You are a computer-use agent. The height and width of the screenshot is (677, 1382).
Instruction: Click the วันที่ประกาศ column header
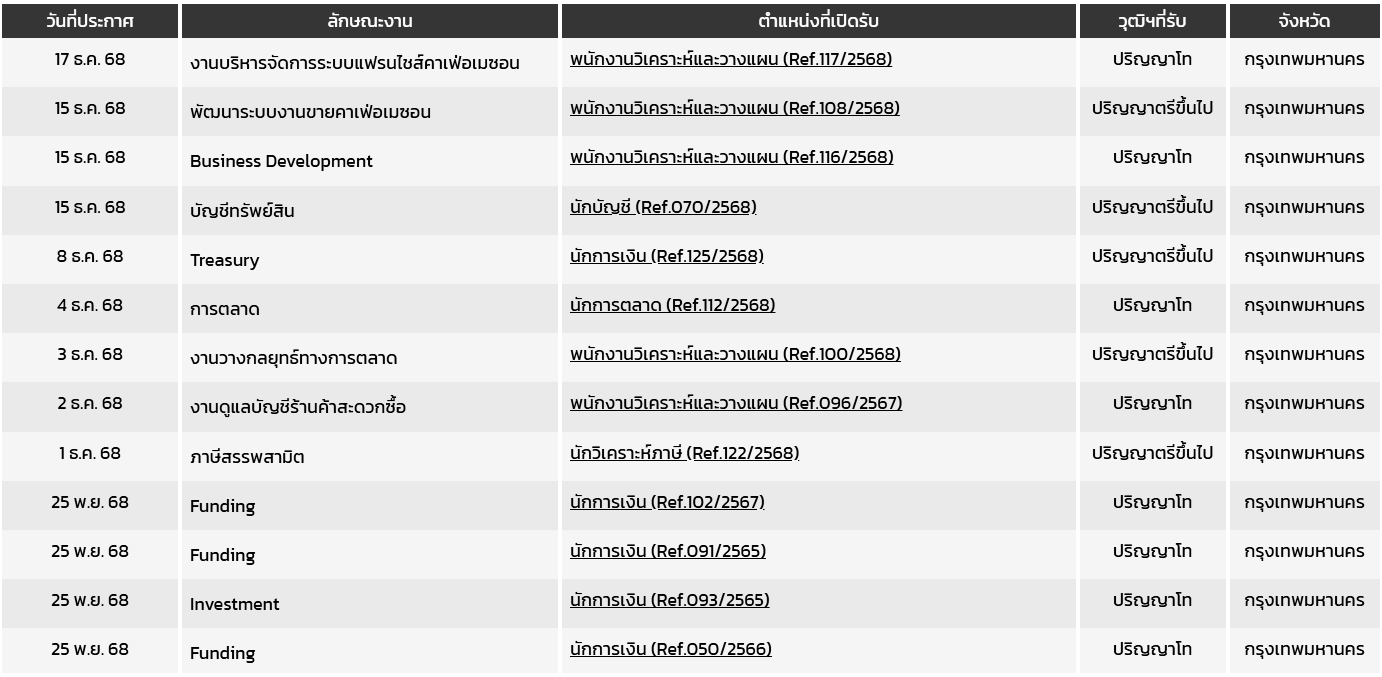point(90,21)
